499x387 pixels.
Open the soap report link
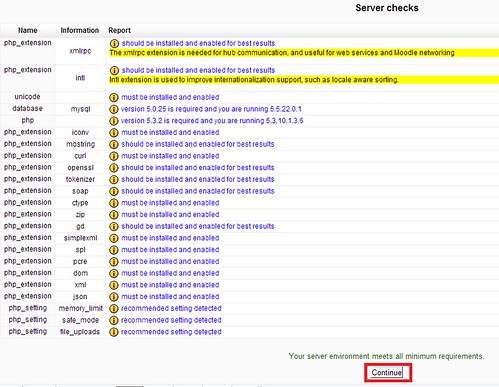coord(198,191)
